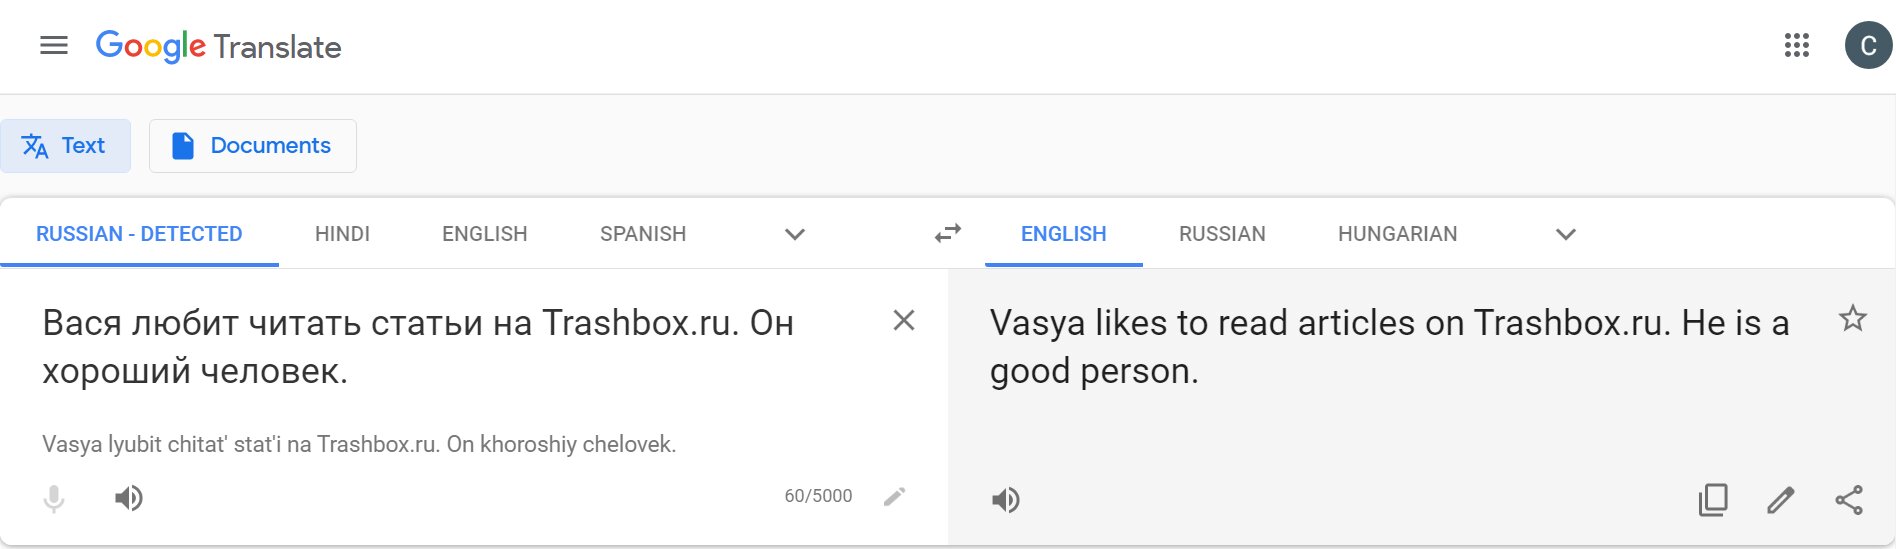This screenshot has width=1896, height=549.
Task: Switch to Documents translation mode
Action: click(x=253, y=146)
